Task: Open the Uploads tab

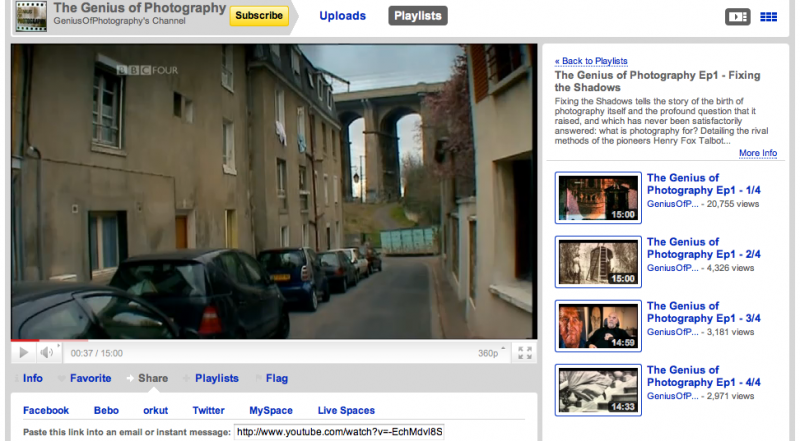Action: (342, 16)
